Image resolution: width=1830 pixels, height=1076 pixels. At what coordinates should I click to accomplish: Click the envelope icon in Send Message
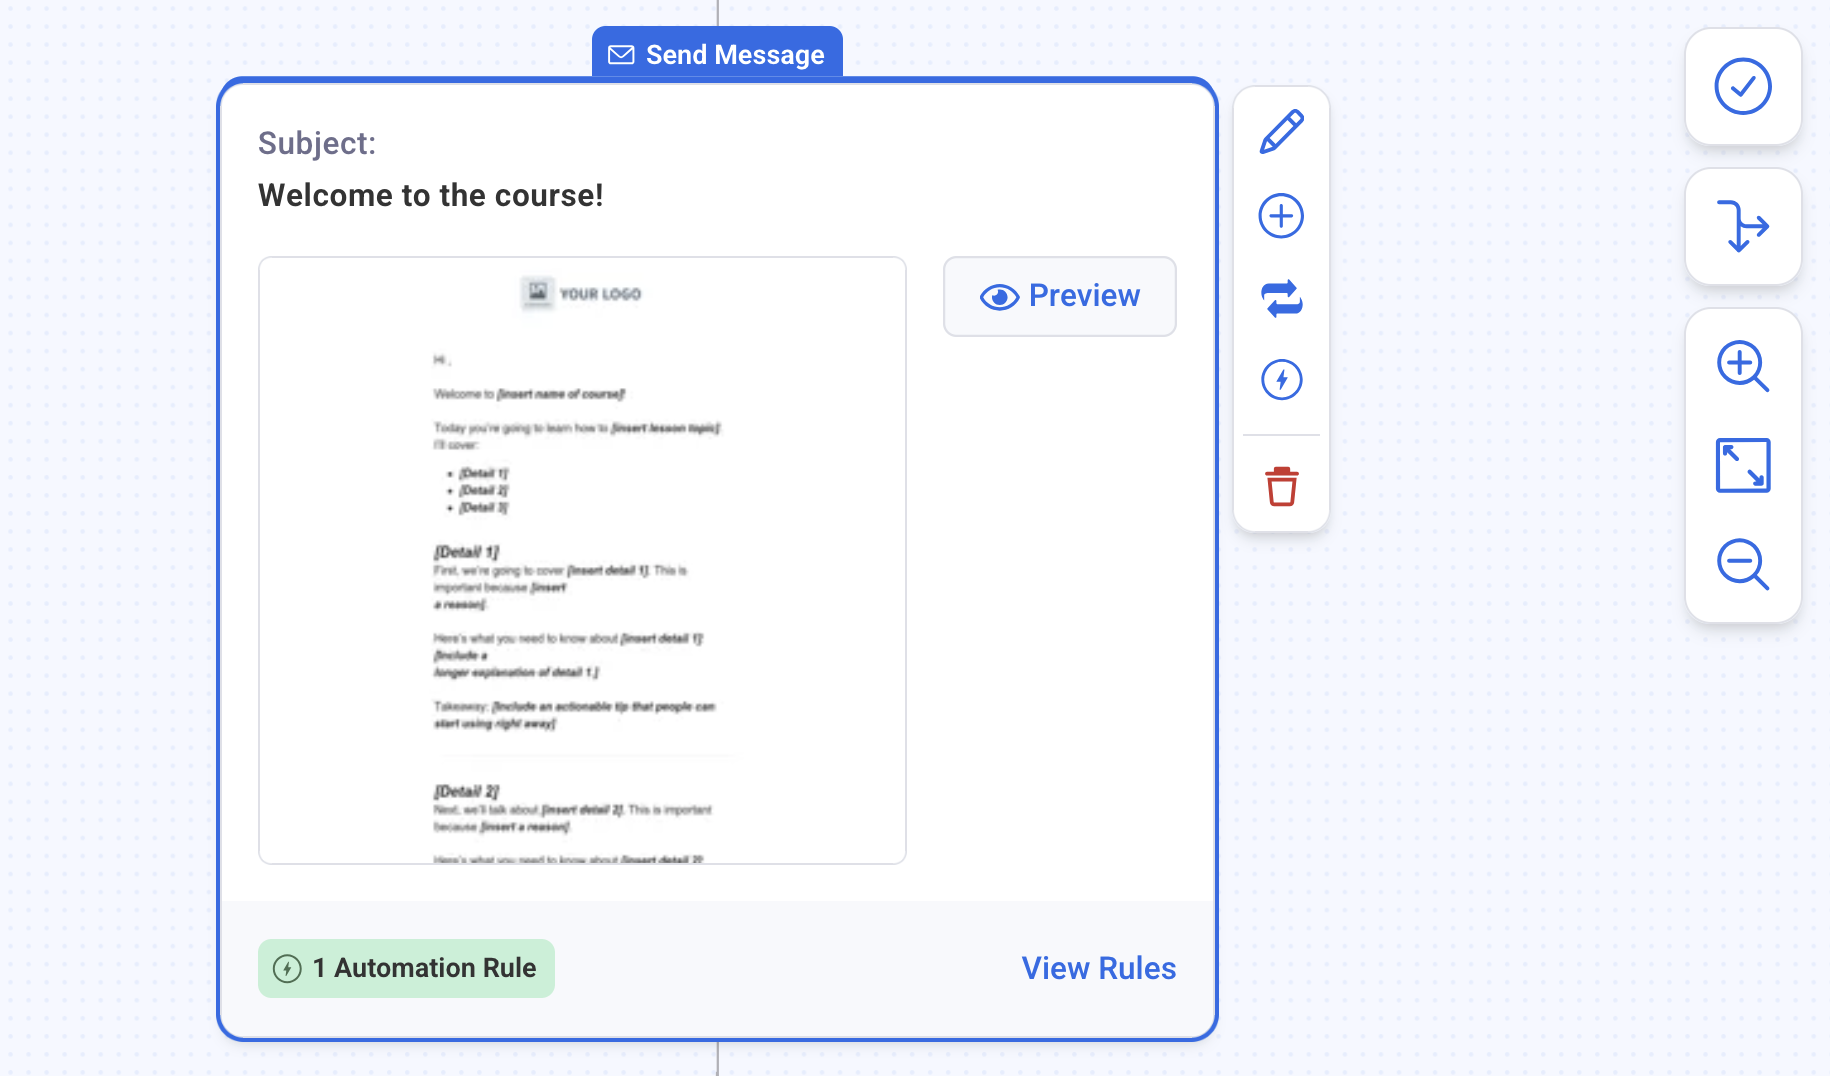click(621, 55)
